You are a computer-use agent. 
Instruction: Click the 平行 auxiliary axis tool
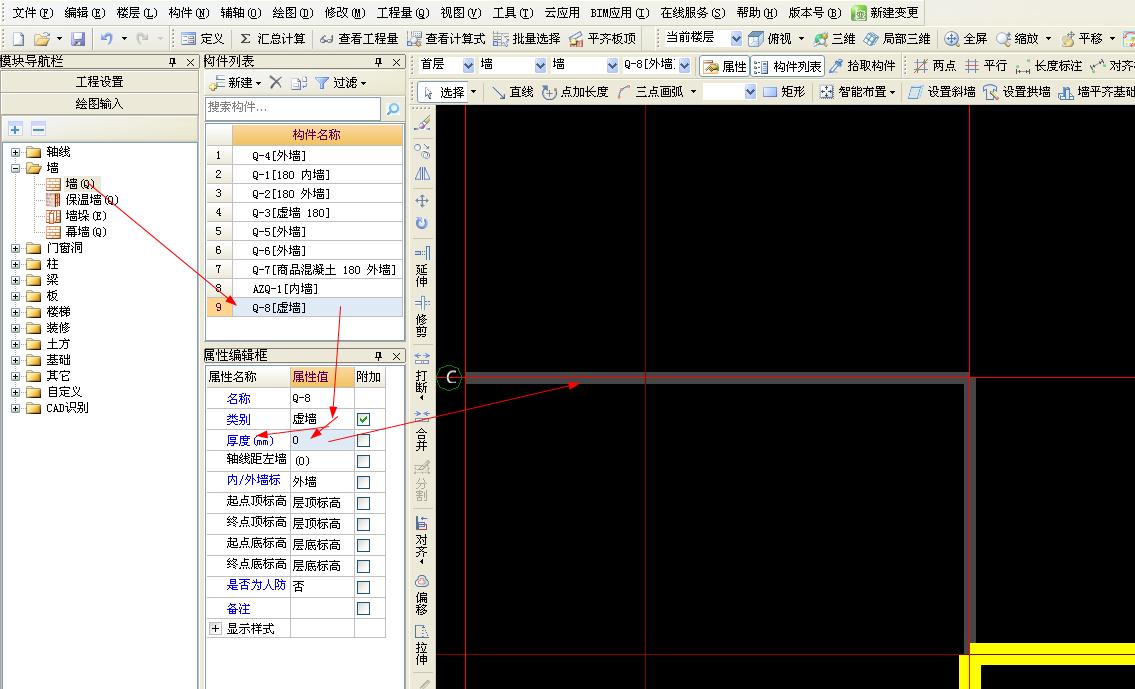(x=986, y=66)
